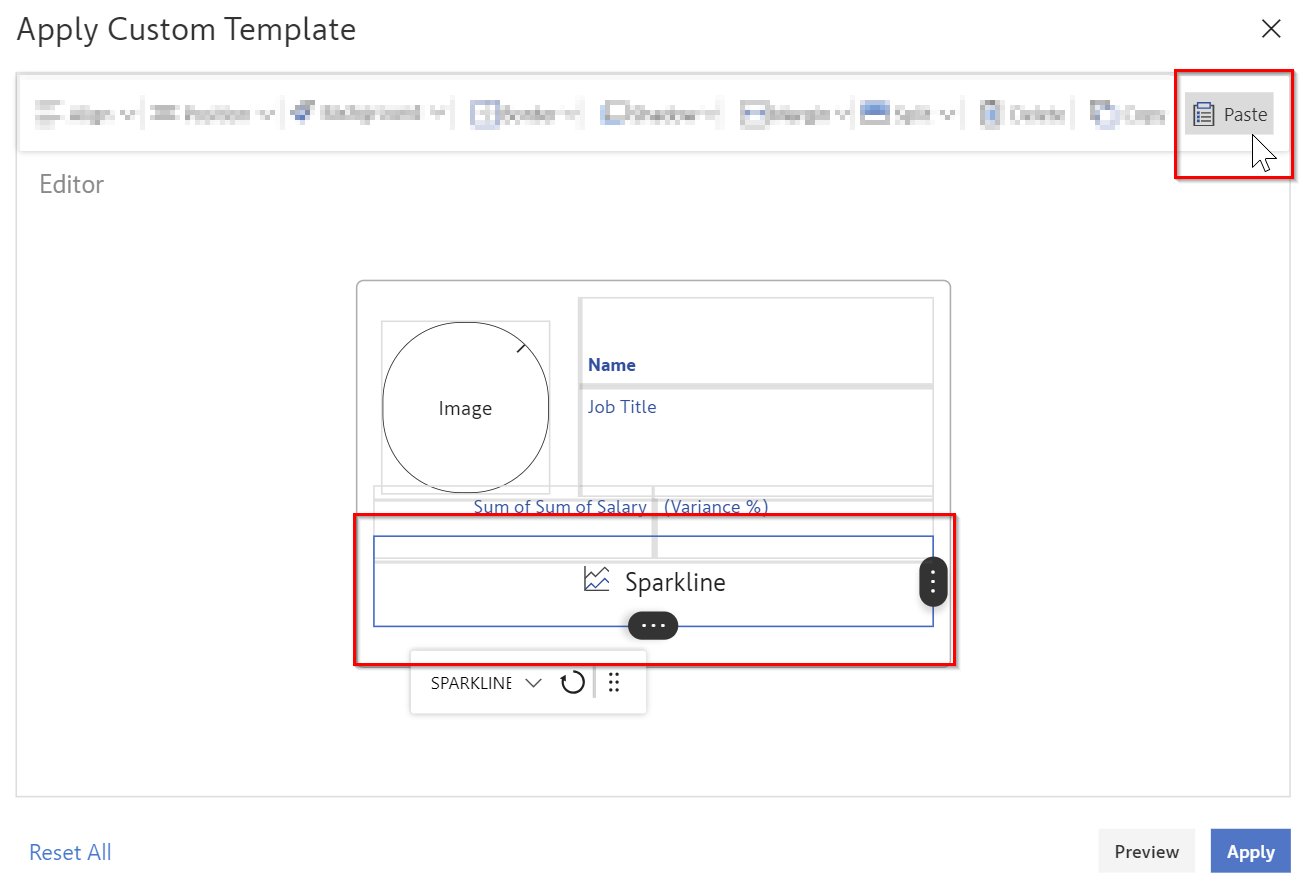The width and height of the screenshot is (1303, 886).
Task: Click the Paste toolbar button
Action: click(1230, 115)
